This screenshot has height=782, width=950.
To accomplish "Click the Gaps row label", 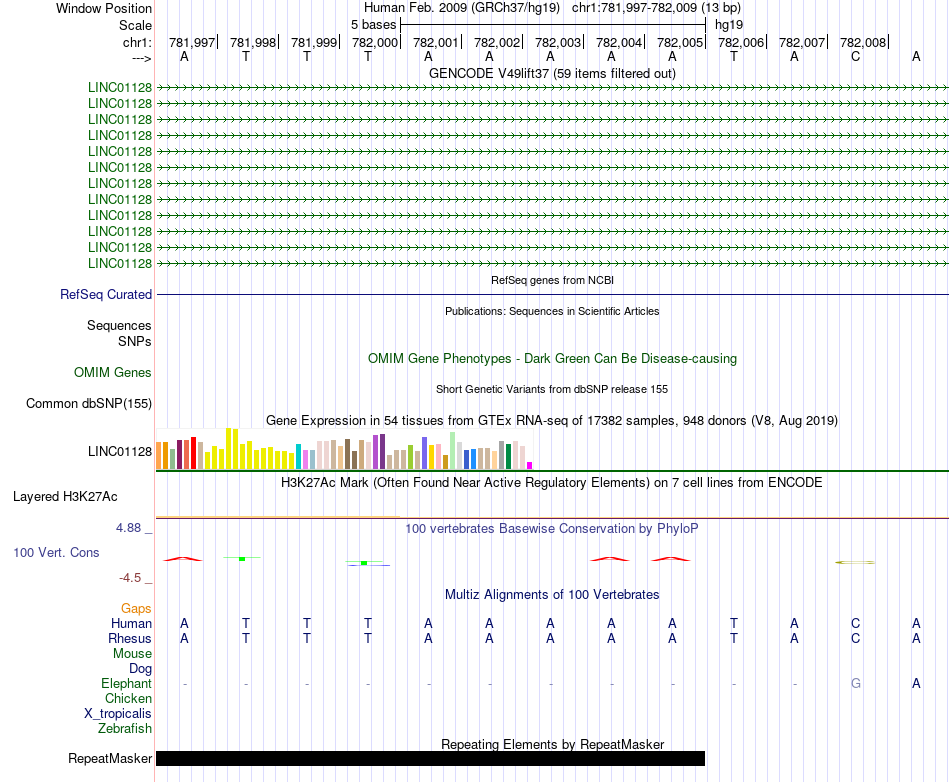I will coord(136,609).
